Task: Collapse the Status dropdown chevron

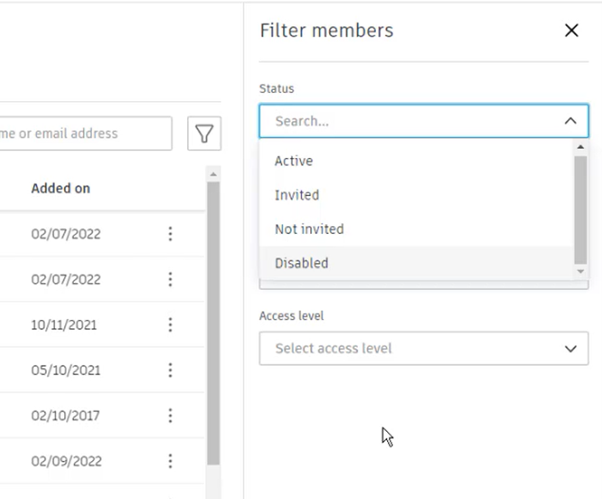Action: pyautogui.click(x=571, y=121)
